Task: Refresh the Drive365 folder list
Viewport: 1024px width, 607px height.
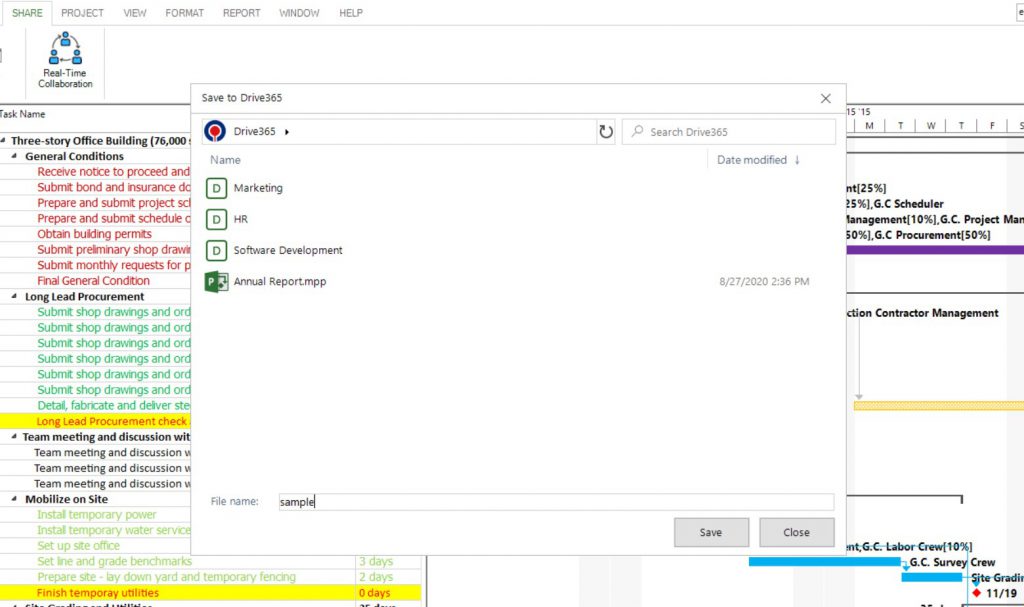Action: [605, 132]
